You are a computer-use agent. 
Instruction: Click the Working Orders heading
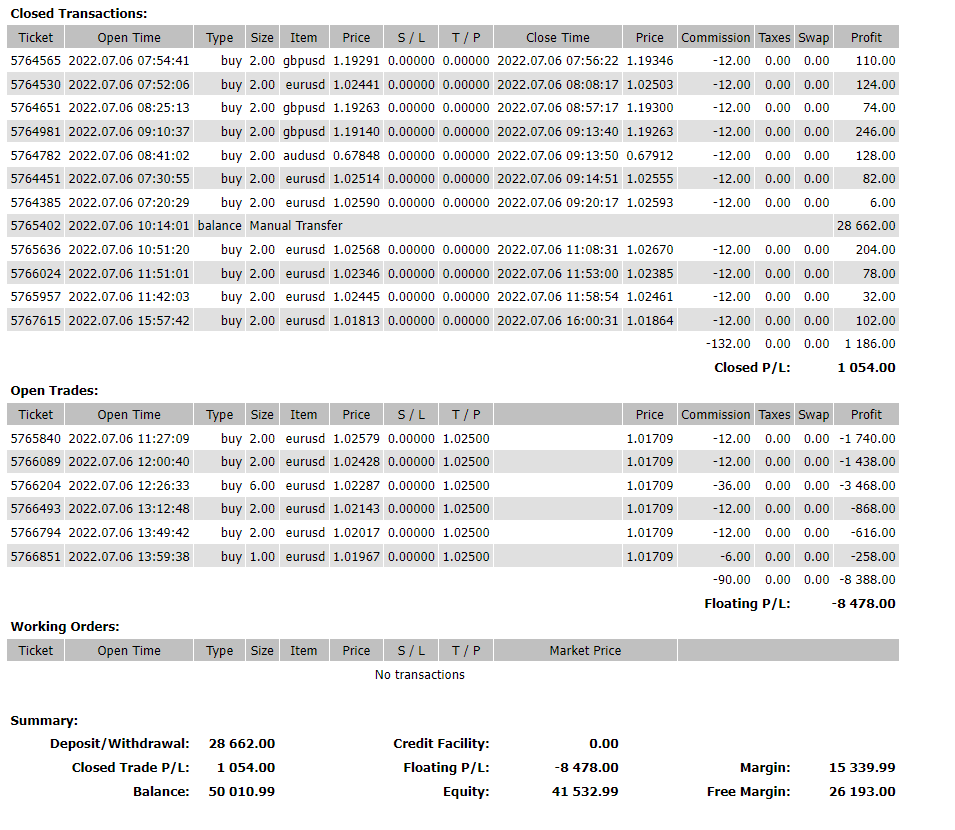pyautogui.click(x=65, y=627)
